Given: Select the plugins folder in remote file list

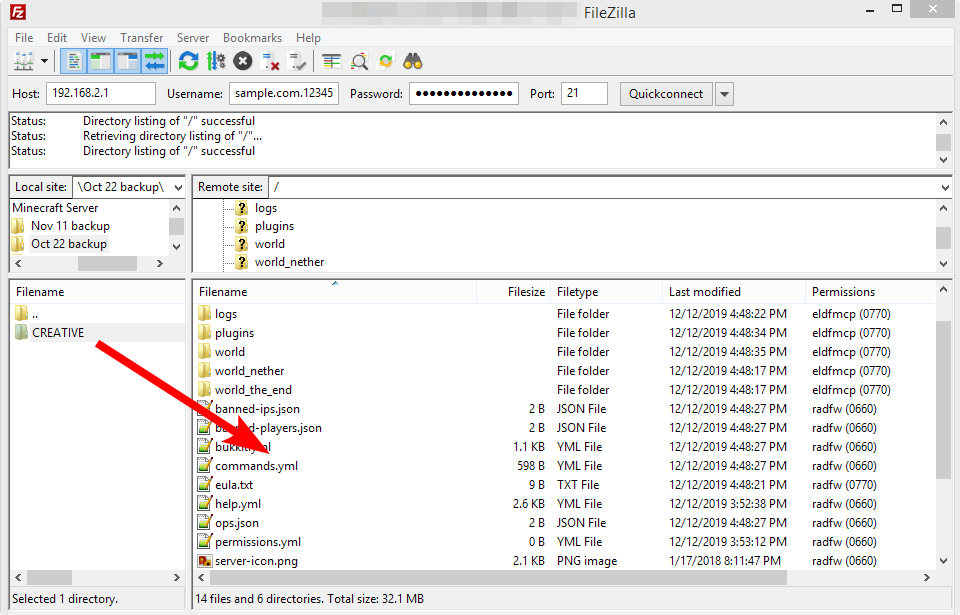Looking at the screenshot, I should click(x=234, y=333).
